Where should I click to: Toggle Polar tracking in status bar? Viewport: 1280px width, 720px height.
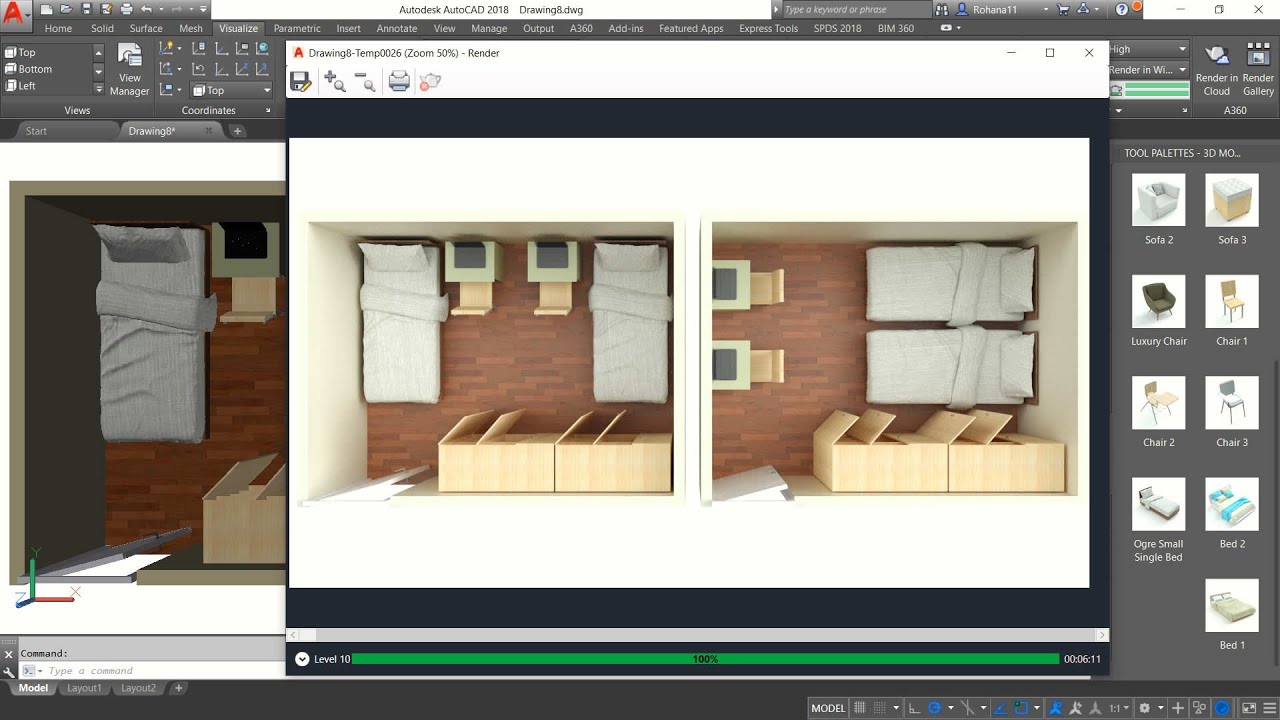coord(935,708)
